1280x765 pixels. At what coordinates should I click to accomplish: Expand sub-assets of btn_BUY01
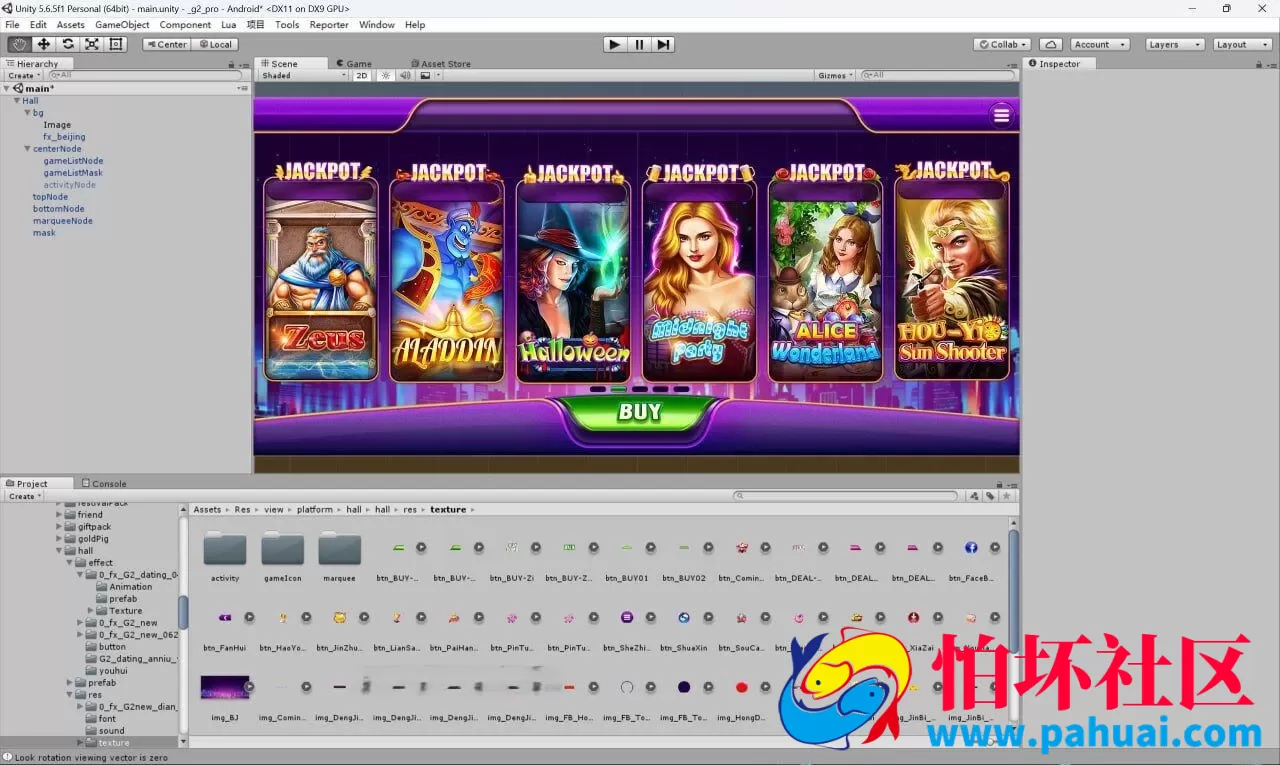click(x=650, y=548)
